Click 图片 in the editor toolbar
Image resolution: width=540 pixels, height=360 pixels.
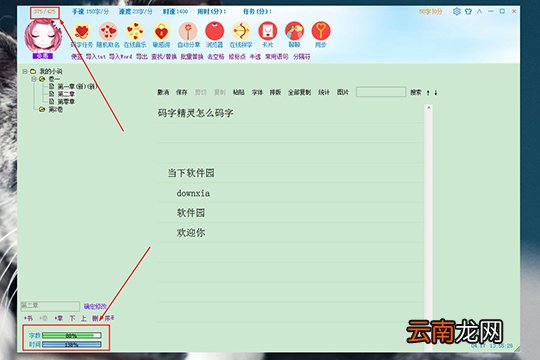coord(343,92)
